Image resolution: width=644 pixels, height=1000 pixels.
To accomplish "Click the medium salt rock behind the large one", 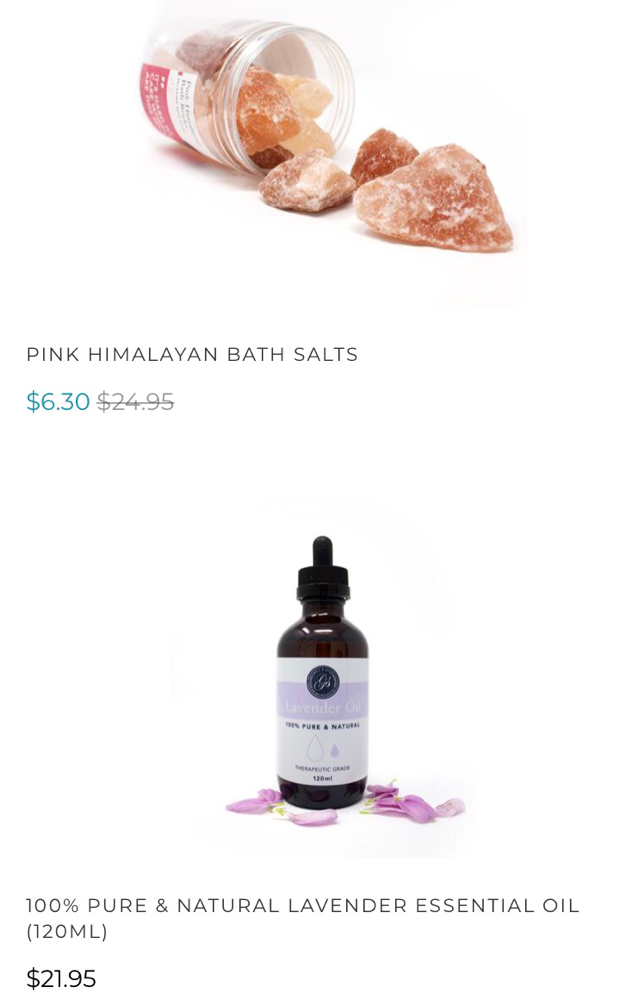I will (x=383, y=155).
